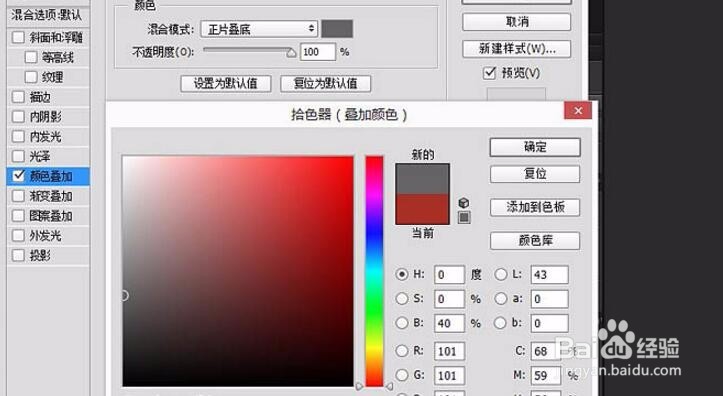
Task: Click the M magenta input field showing 59
Action: [546, 376]
